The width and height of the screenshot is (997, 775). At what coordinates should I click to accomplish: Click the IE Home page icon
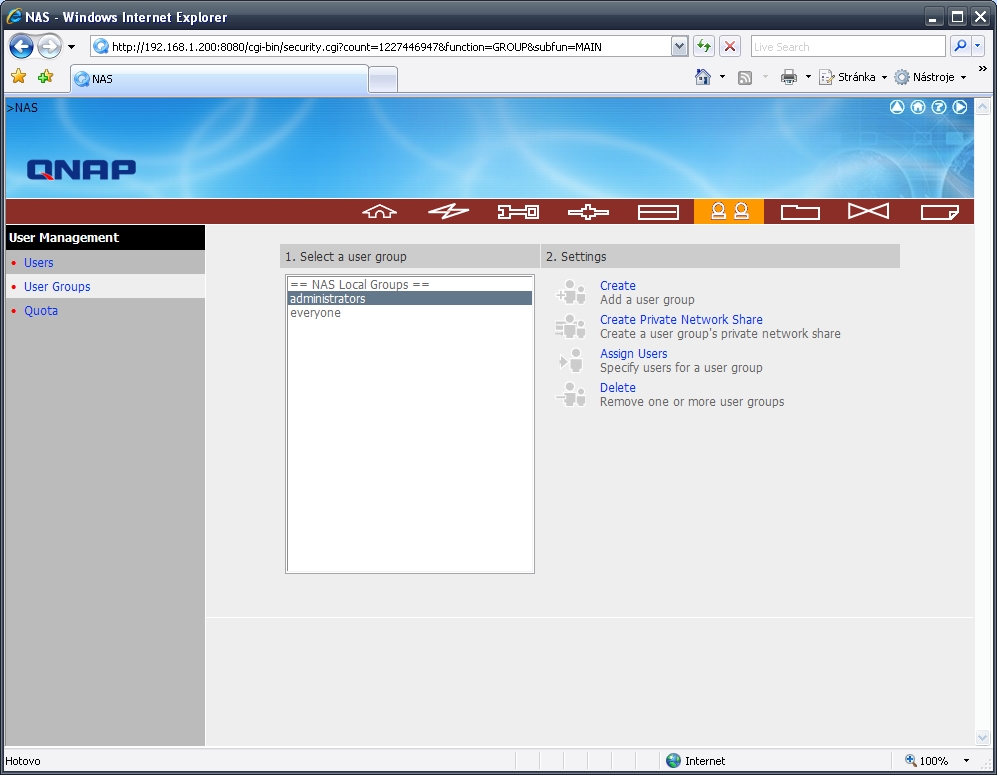pos(703,77)
